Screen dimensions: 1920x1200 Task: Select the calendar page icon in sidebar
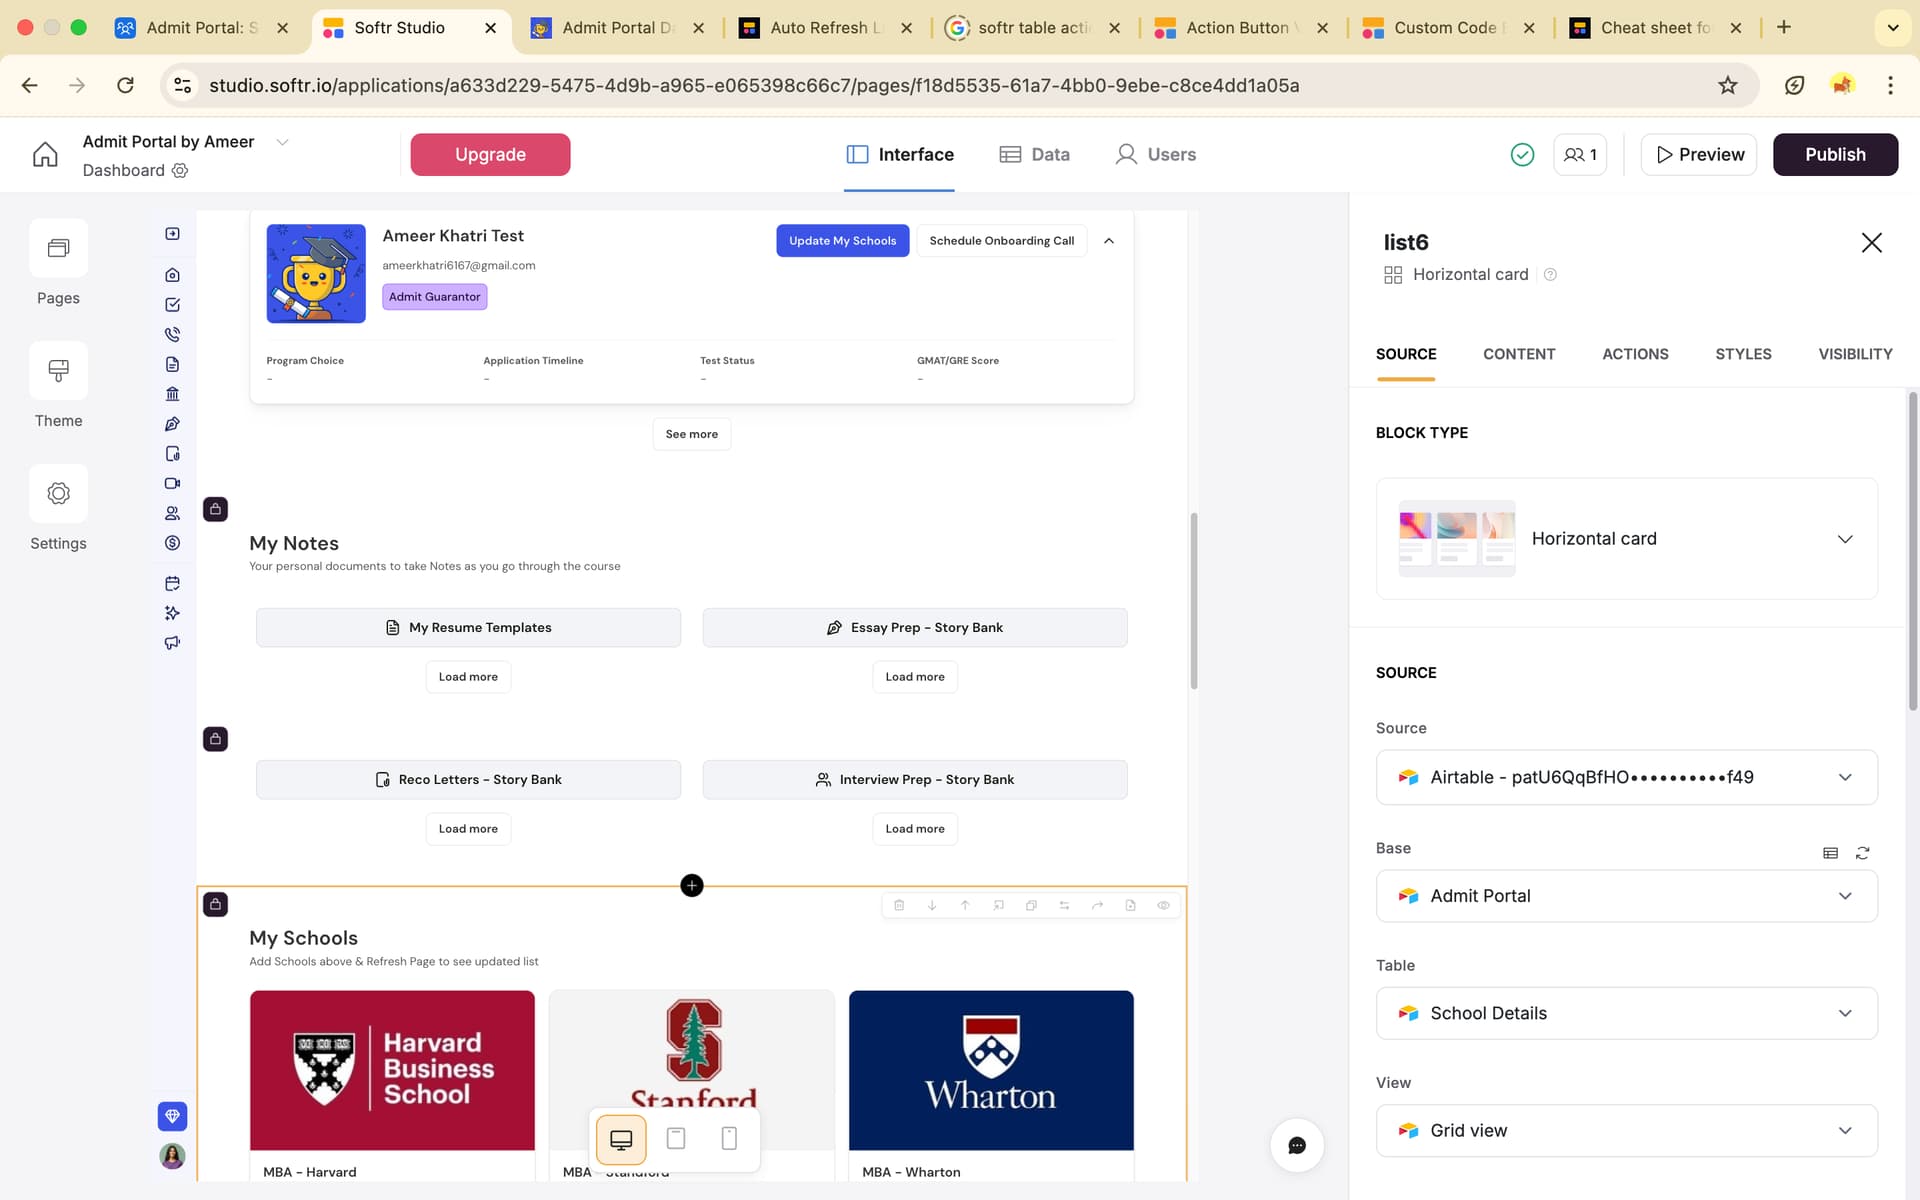(172, 583)
